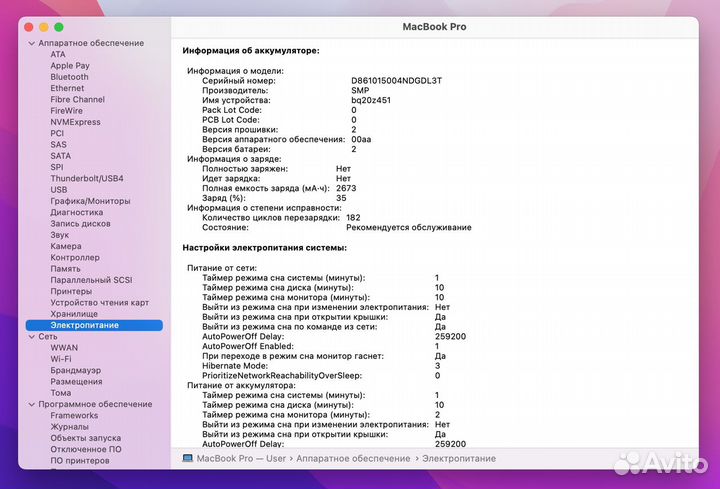The image size is (720, 489).
Task: Select Память in the hardware list
Action: pos(65,269)
